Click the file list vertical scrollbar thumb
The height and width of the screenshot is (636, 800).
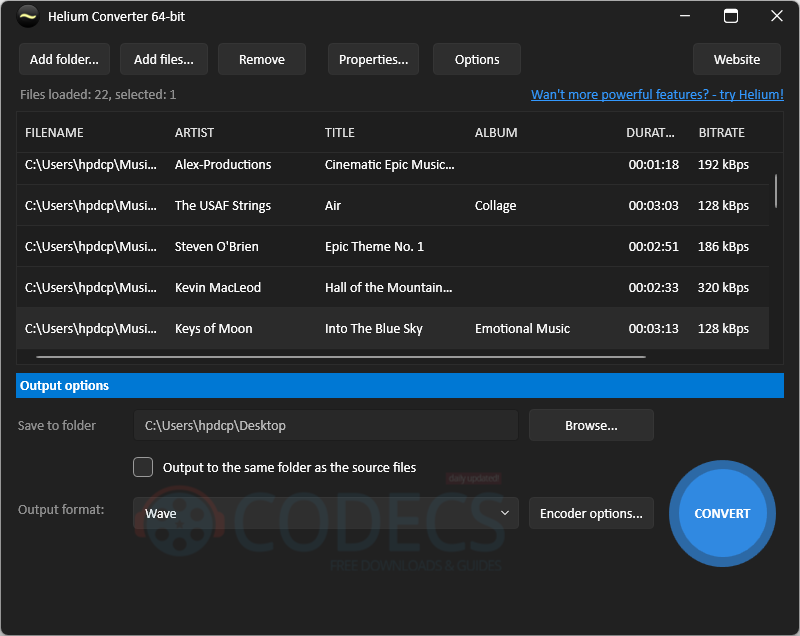[776, 191]
